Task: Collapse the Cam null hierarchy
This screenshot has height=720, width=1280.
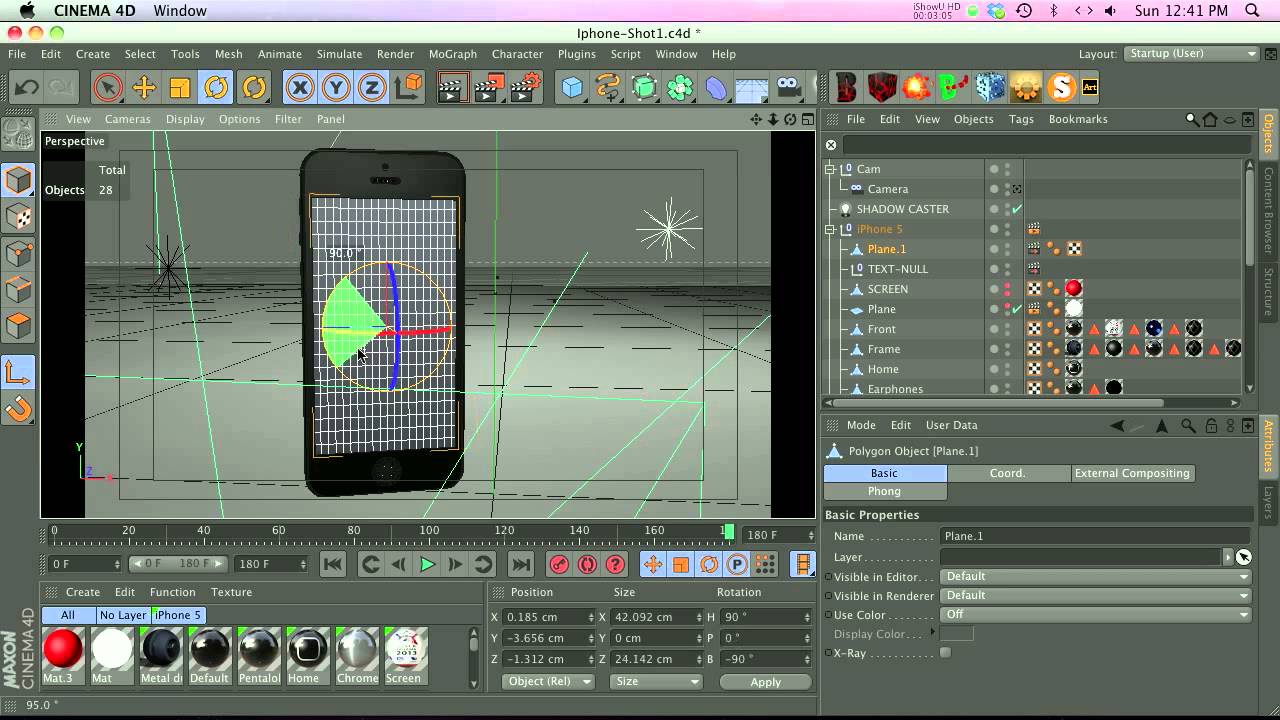Action: 830,169
